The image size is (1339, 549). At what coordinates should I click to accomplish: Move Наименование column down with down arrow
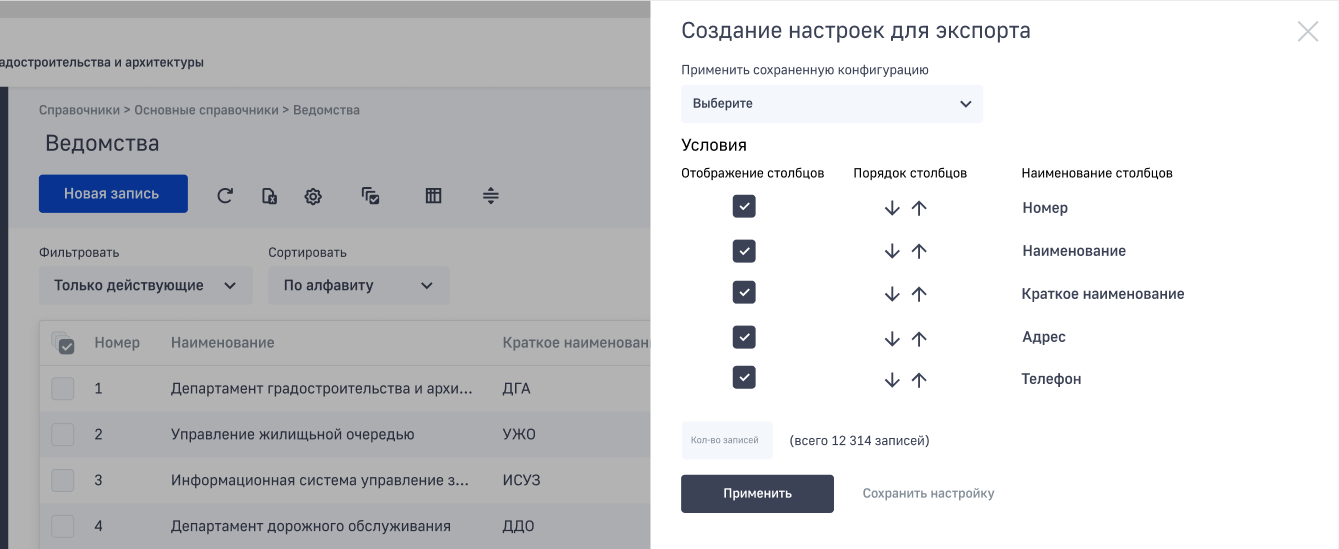tap(892, 252)
